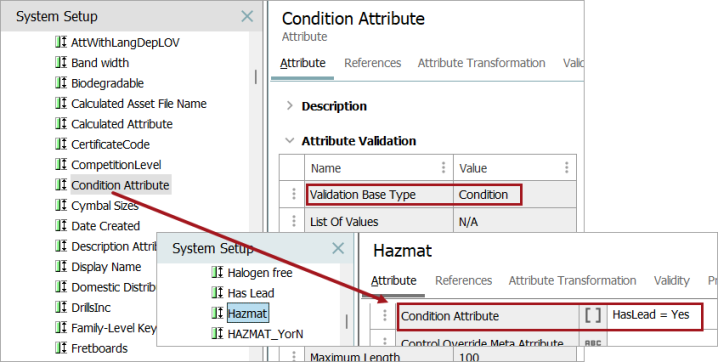
Task: Open Validity tab in Hazmat editor
Action: point(671,281)
